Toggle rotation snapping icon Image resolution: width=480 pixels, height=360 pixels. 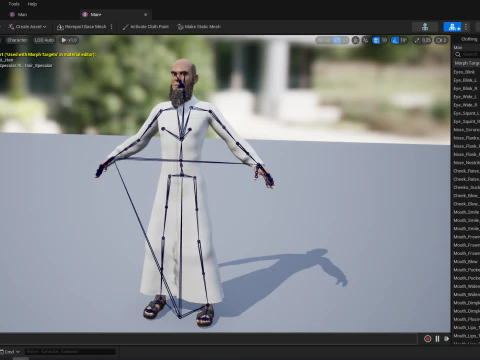click(395, 40)
